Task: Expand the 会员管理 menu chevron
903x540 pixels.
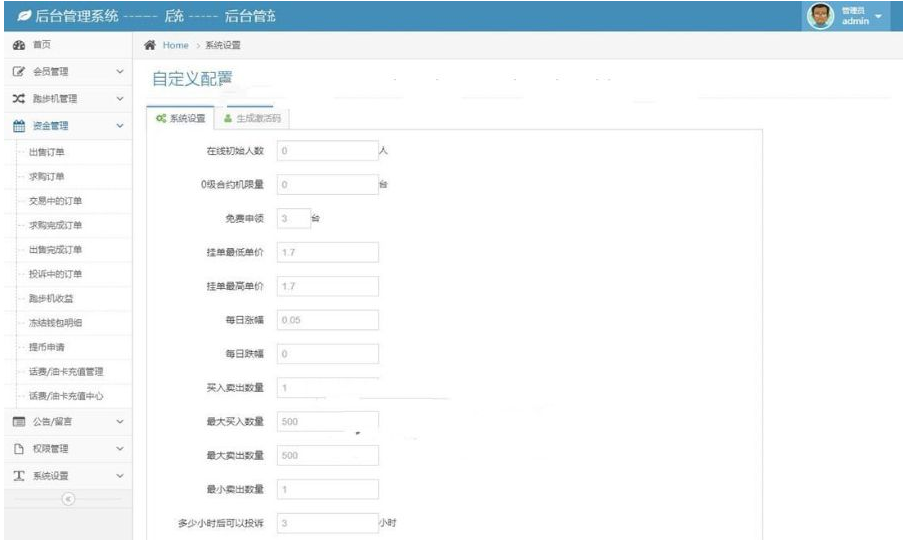Action: pos(120,72)
